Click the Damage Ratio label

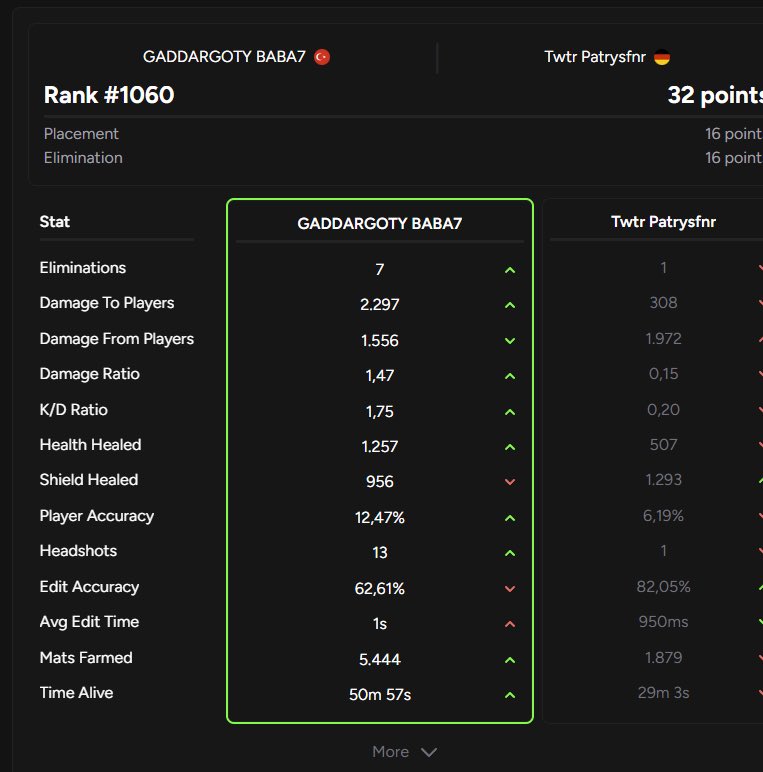coord(90,374)
